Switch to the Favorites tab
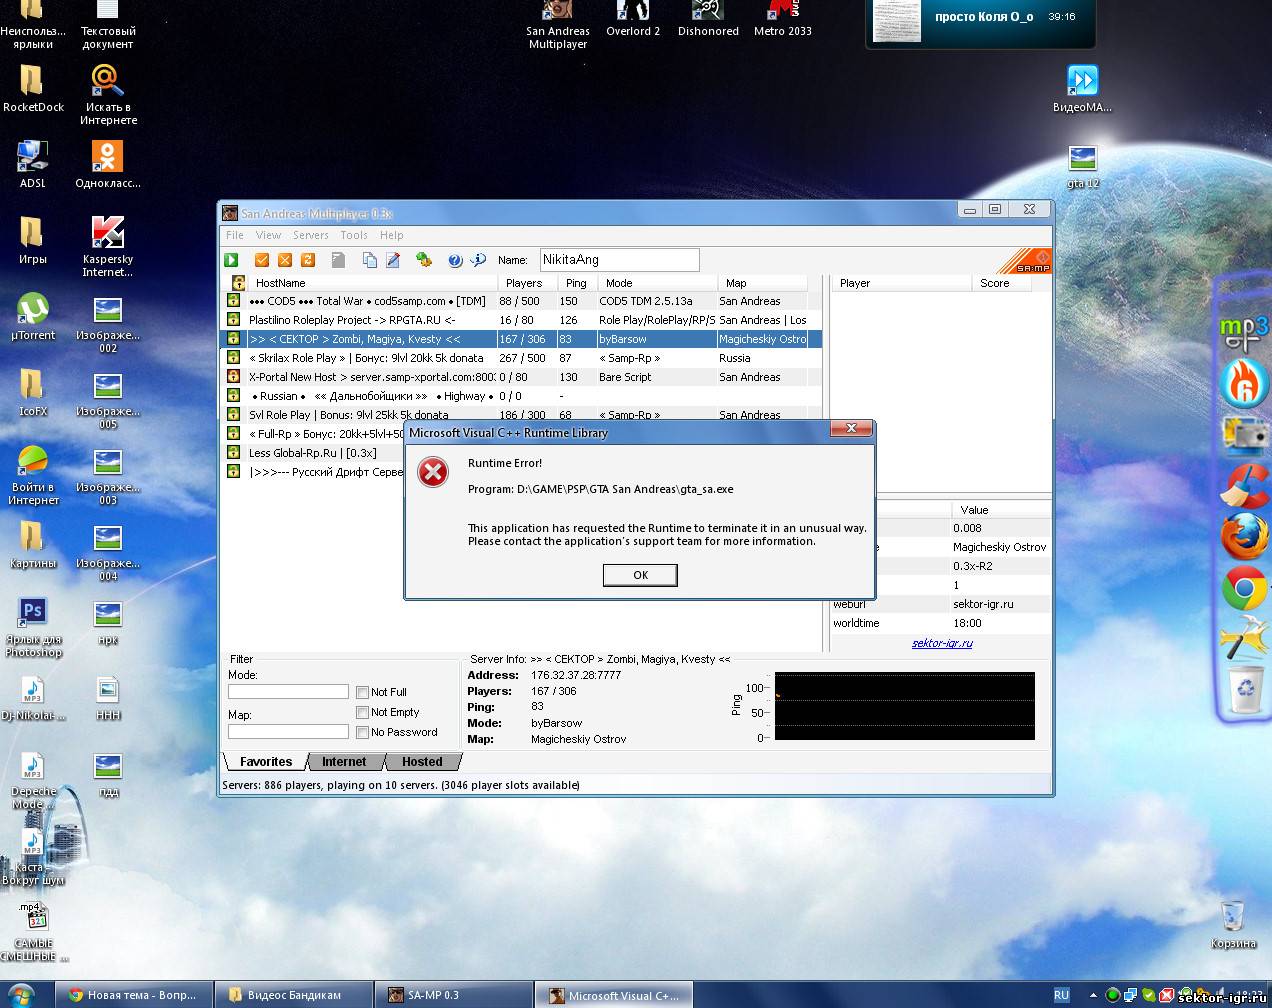Image resolution: width=1272 pixels, height=1008 pixels. (x=266, y=762)
